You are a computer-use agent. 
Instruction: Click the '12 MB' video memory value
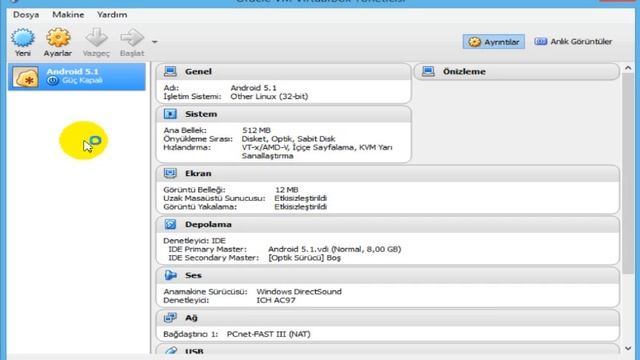(x=287, y=190)
